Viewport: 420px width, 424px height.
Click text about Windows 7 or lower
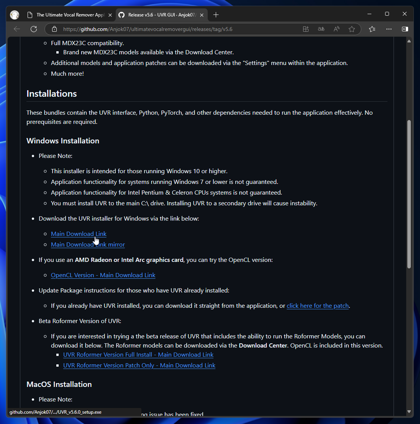click(164, 182)
